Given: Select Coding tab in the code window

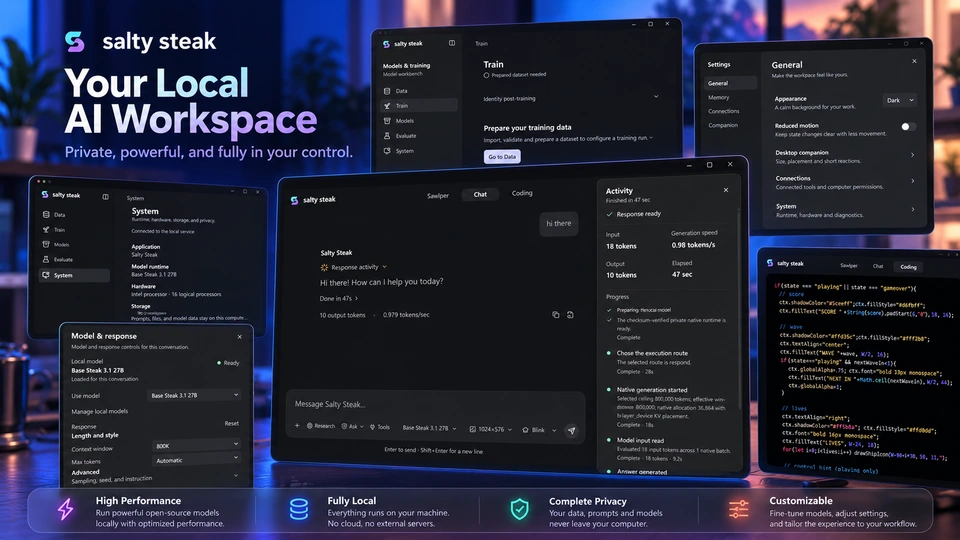Looking at the screenshot, I should pyautogui.click(x=909, y=267).
